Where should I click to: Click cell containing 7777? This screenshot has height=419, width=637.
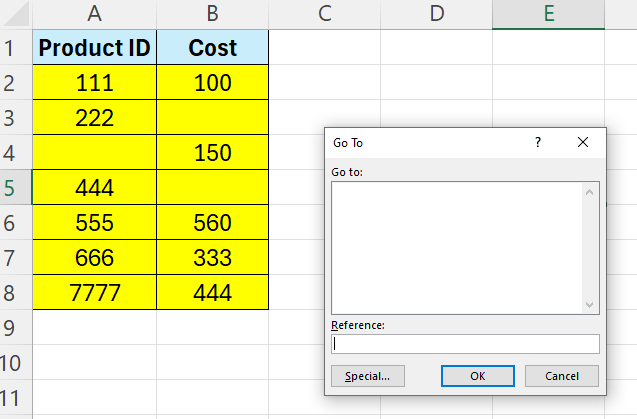click(94, 292)
